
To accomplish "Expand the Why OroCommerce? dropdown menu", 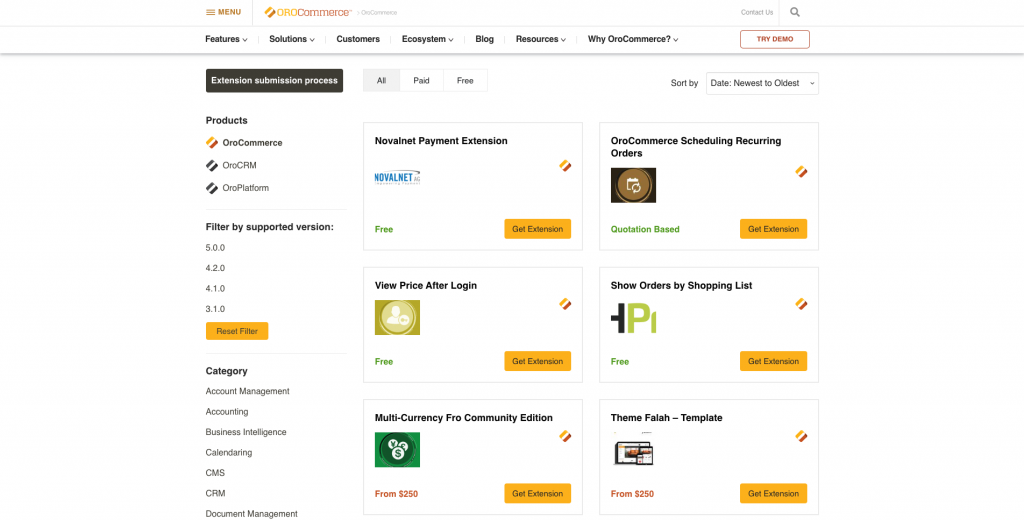I will pos(633,39).
